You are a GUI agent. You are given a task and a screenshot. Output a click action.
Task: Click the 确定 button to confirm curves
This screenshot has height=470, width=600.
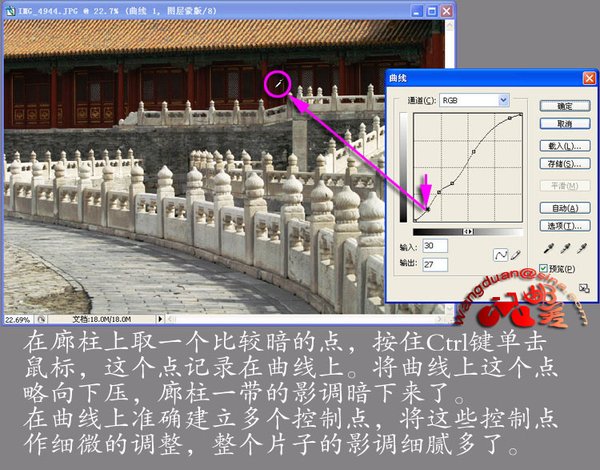[x=564, y=105]
